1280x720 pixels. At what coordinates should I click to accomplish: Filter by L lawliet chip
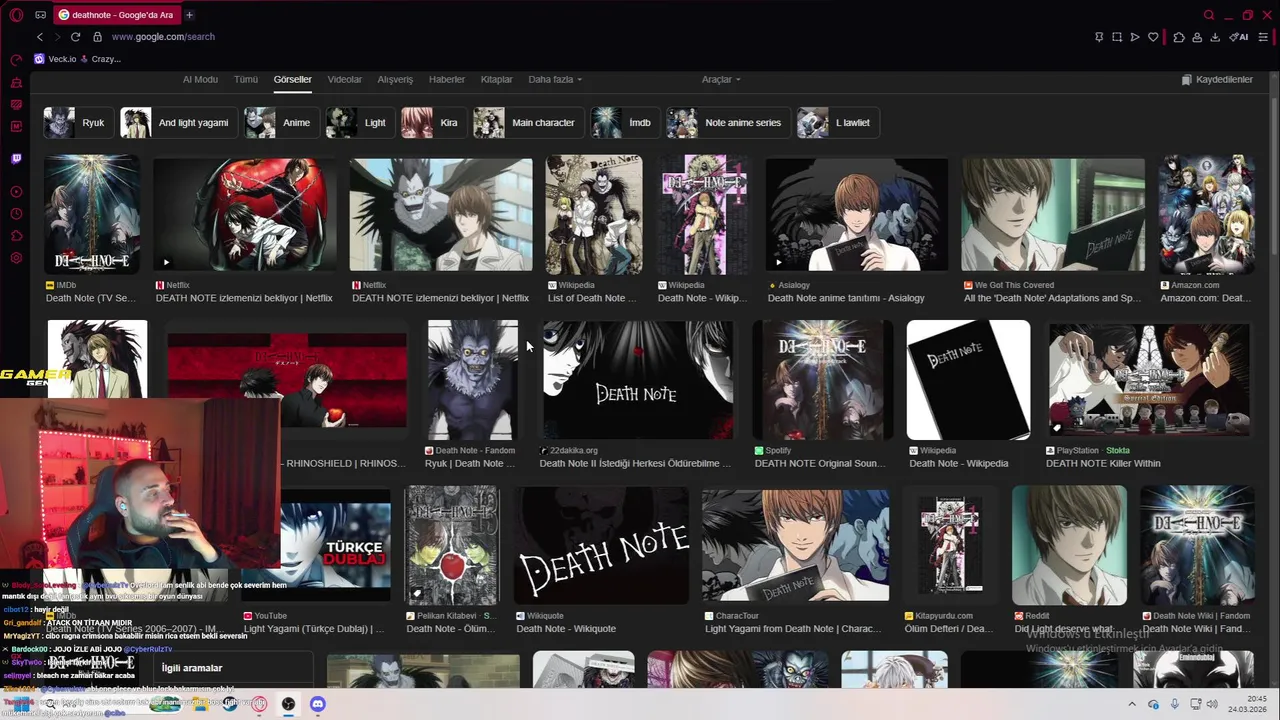(838, 123)
